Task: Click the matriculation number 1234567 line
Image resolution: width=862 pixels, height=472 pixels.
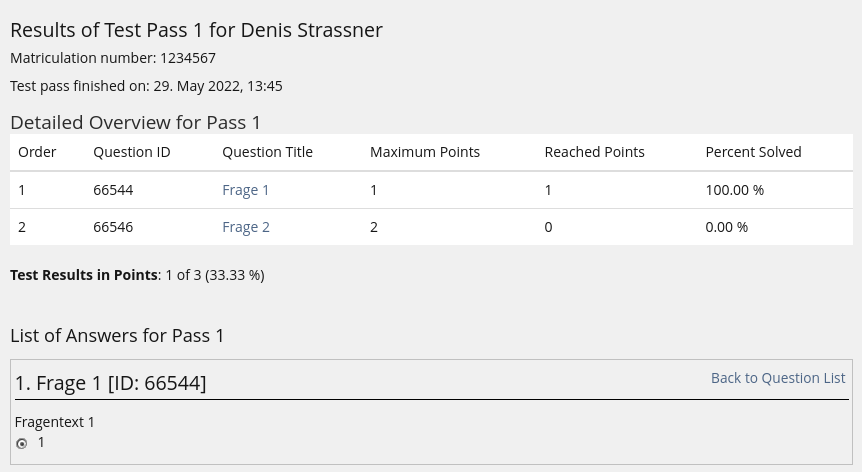Action: click(x=113, y=58)
